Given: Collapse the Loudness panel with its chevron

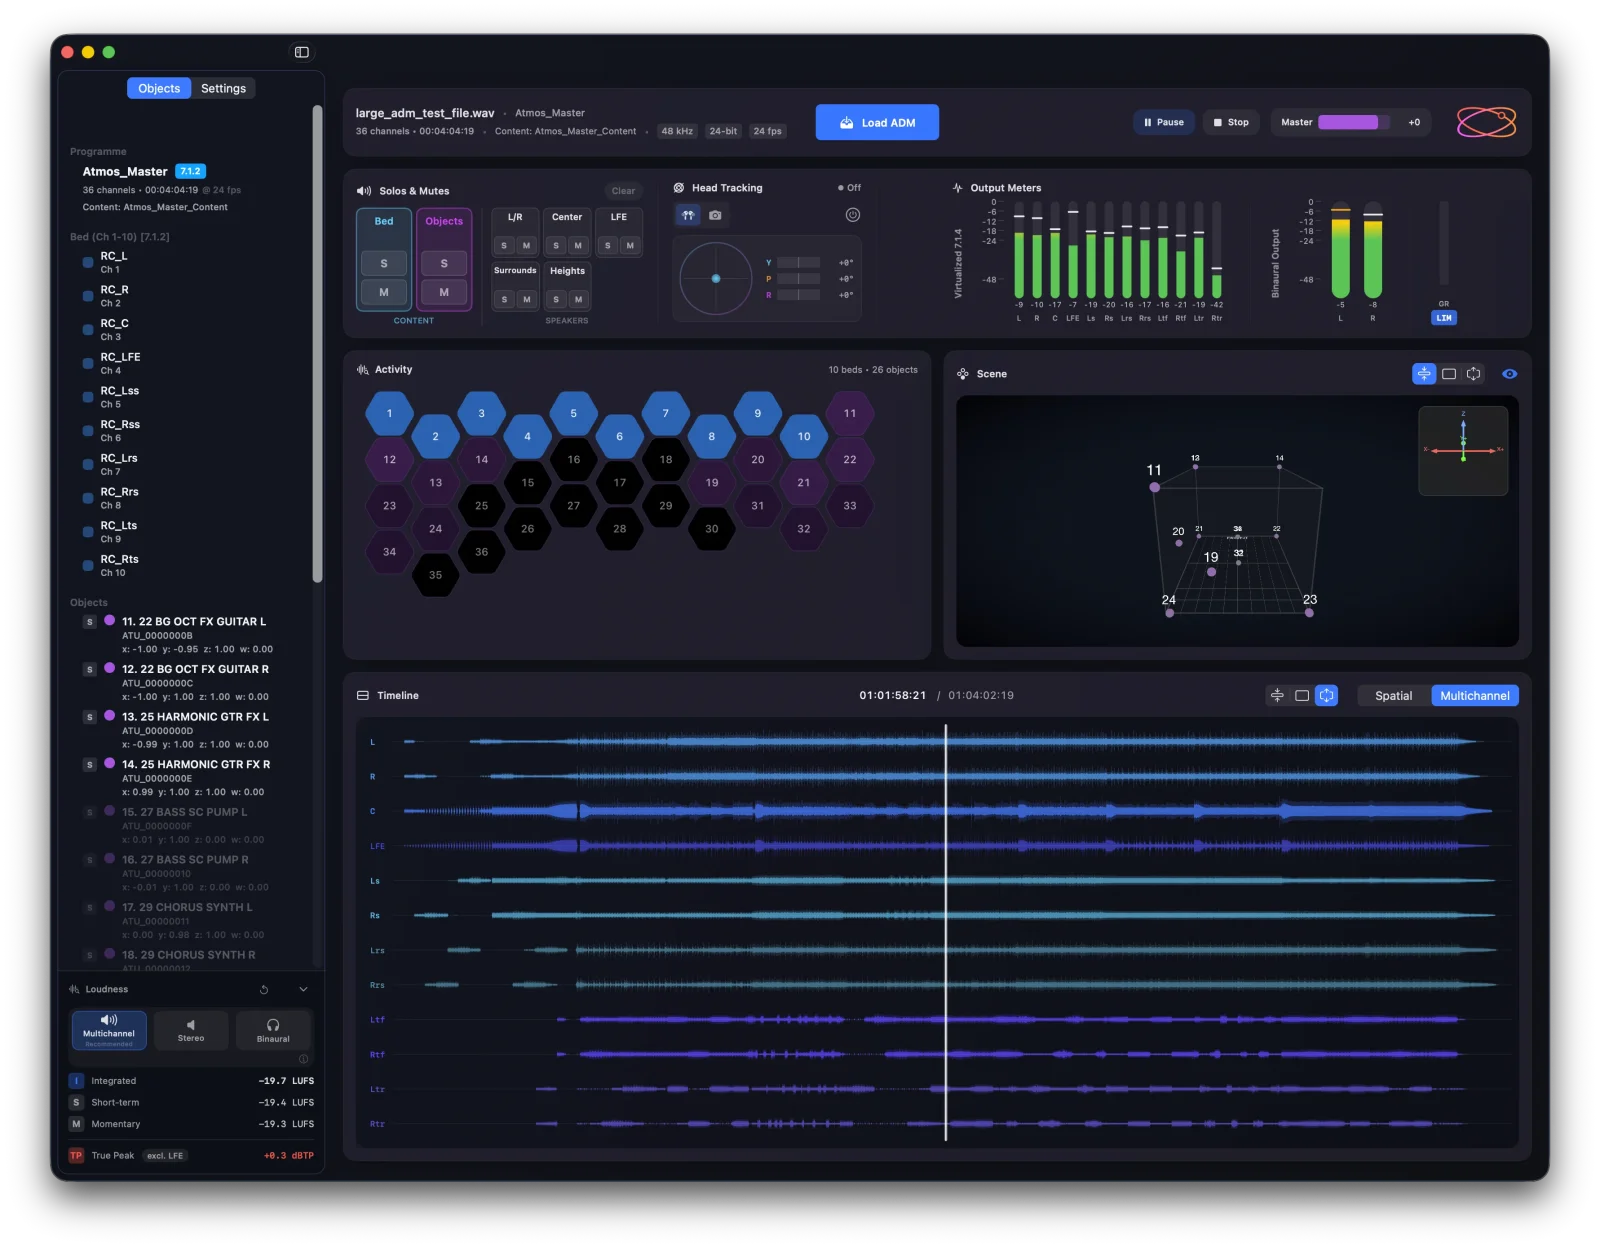Looking at the screenshot, I should pos(303,989).
